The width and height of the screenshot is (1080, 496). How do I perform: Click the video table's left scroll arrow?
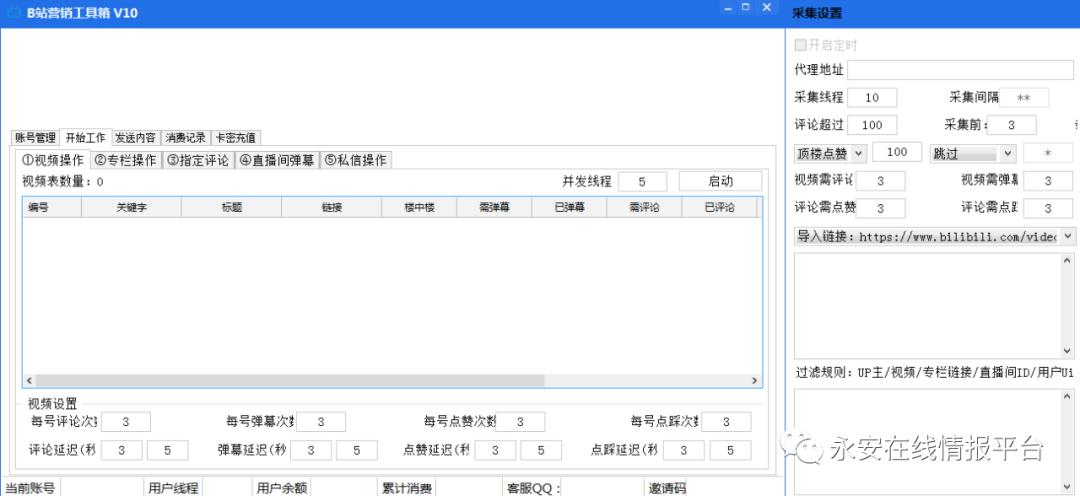pos(29,381)
